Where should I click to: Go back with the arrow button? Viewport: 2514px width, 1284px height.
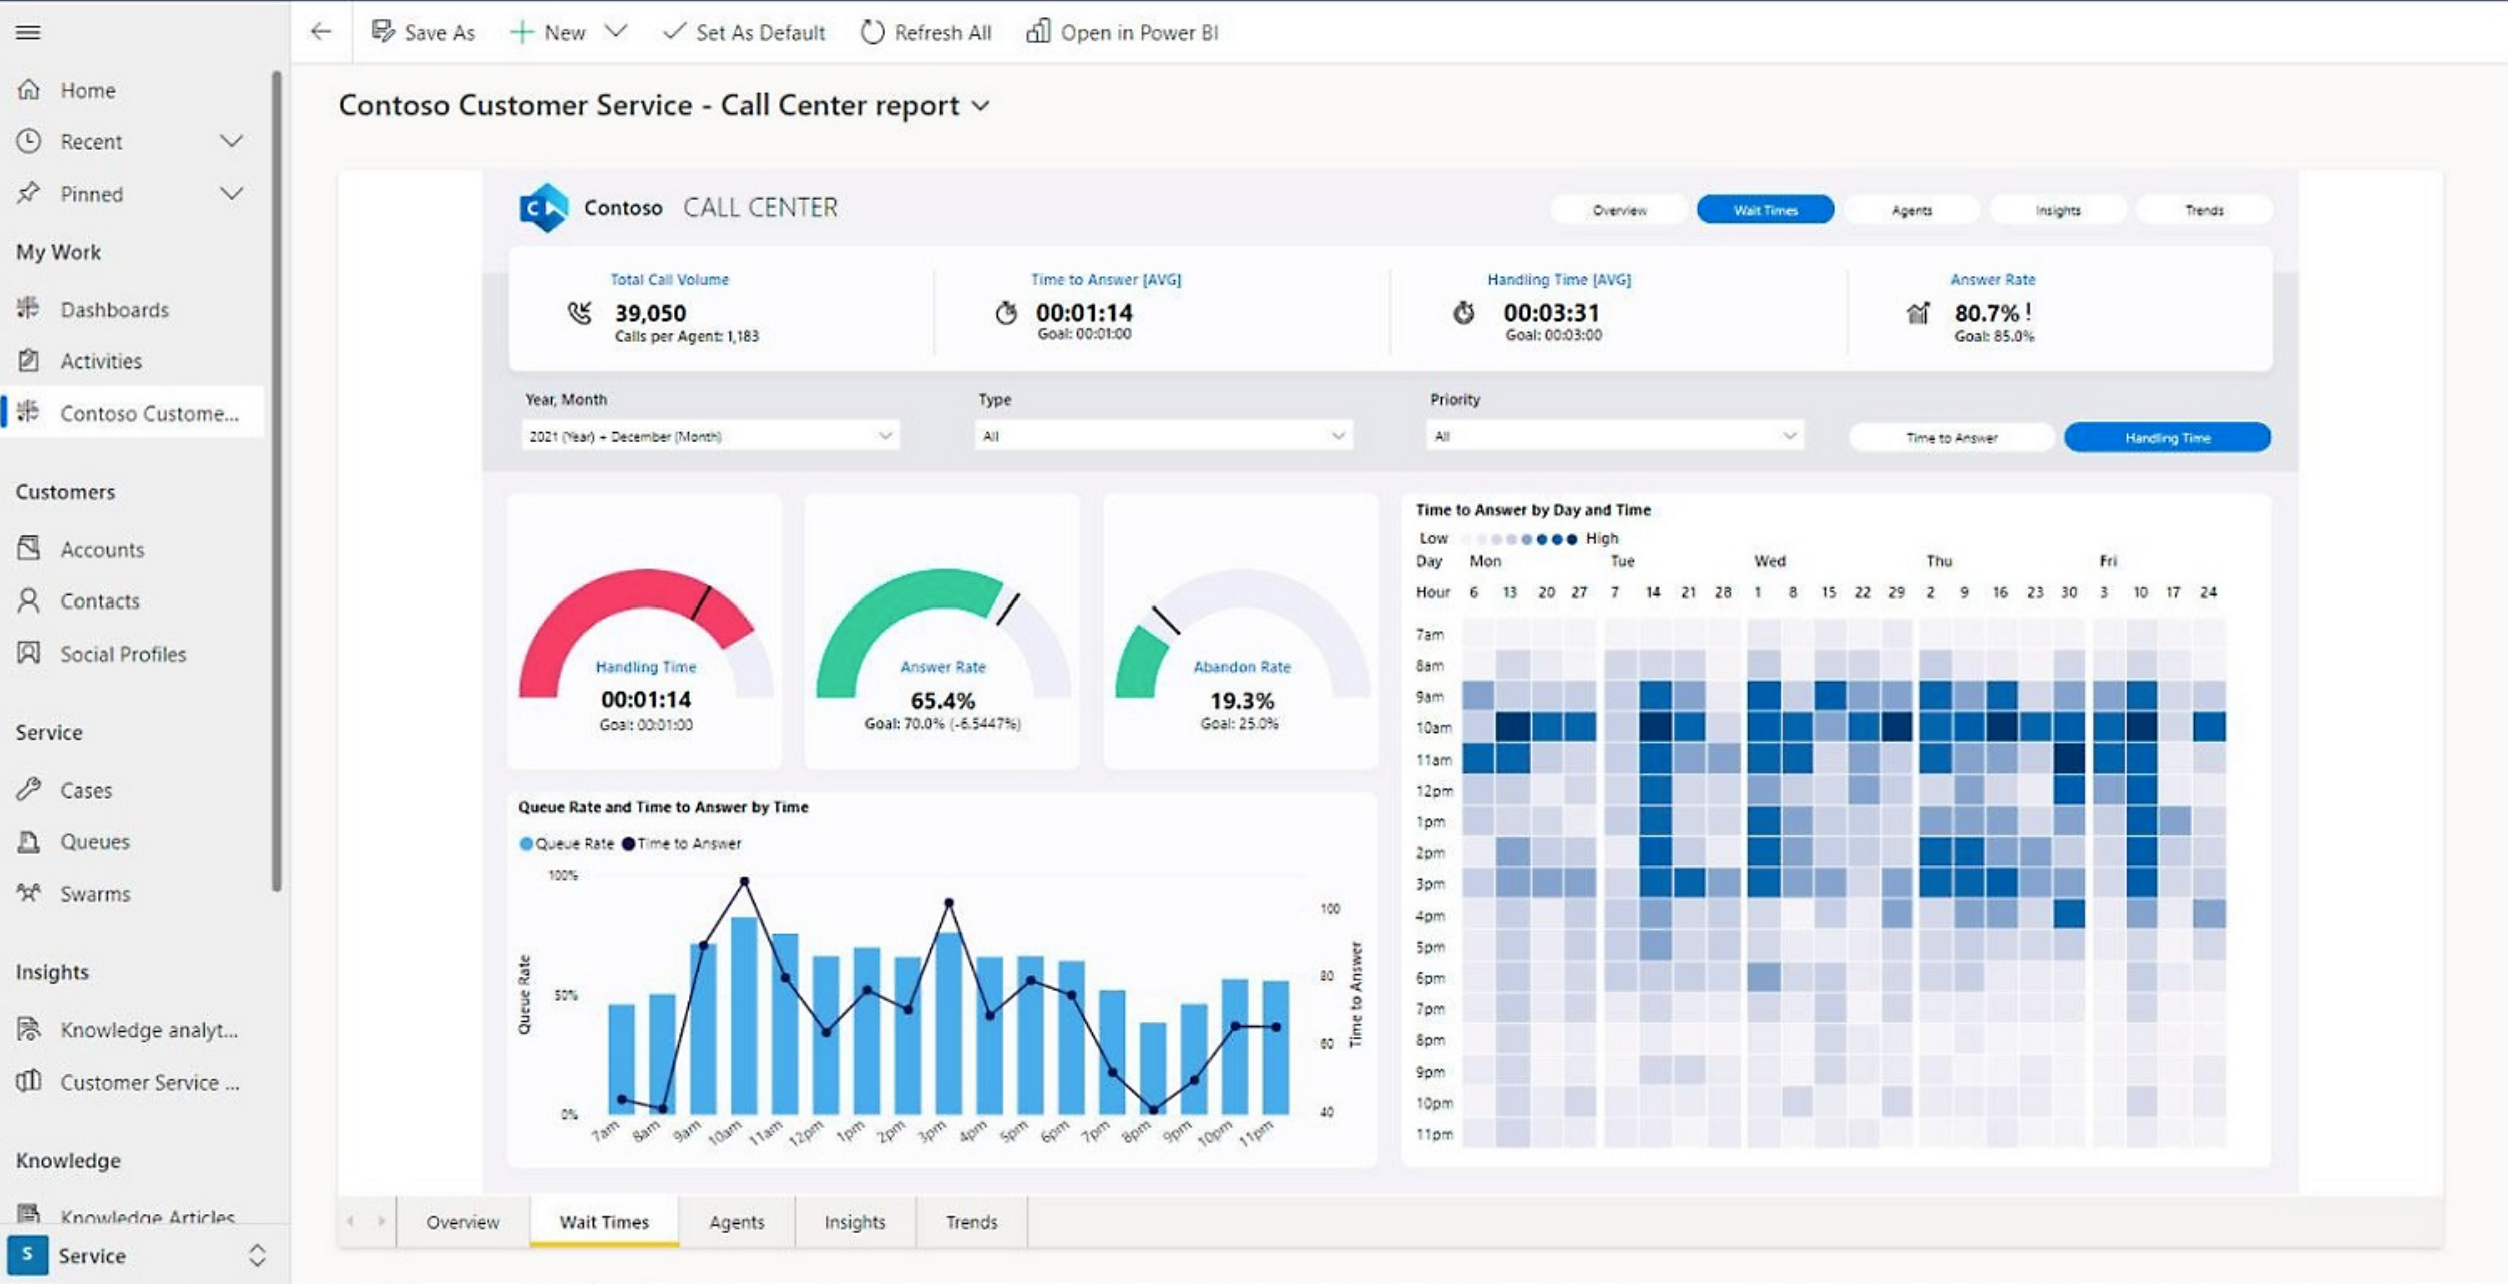[320, 32]
